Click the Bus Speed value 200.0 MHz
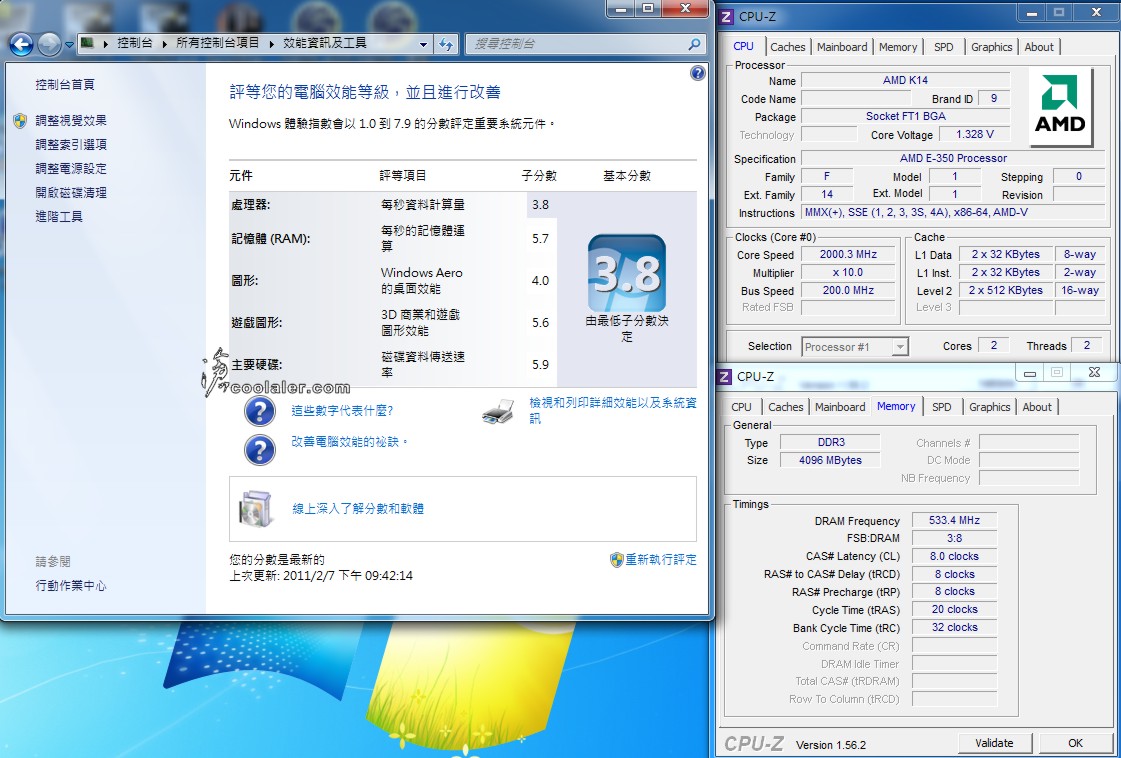Viewport: 1121px width, 758px height. [x=848, y=290]
